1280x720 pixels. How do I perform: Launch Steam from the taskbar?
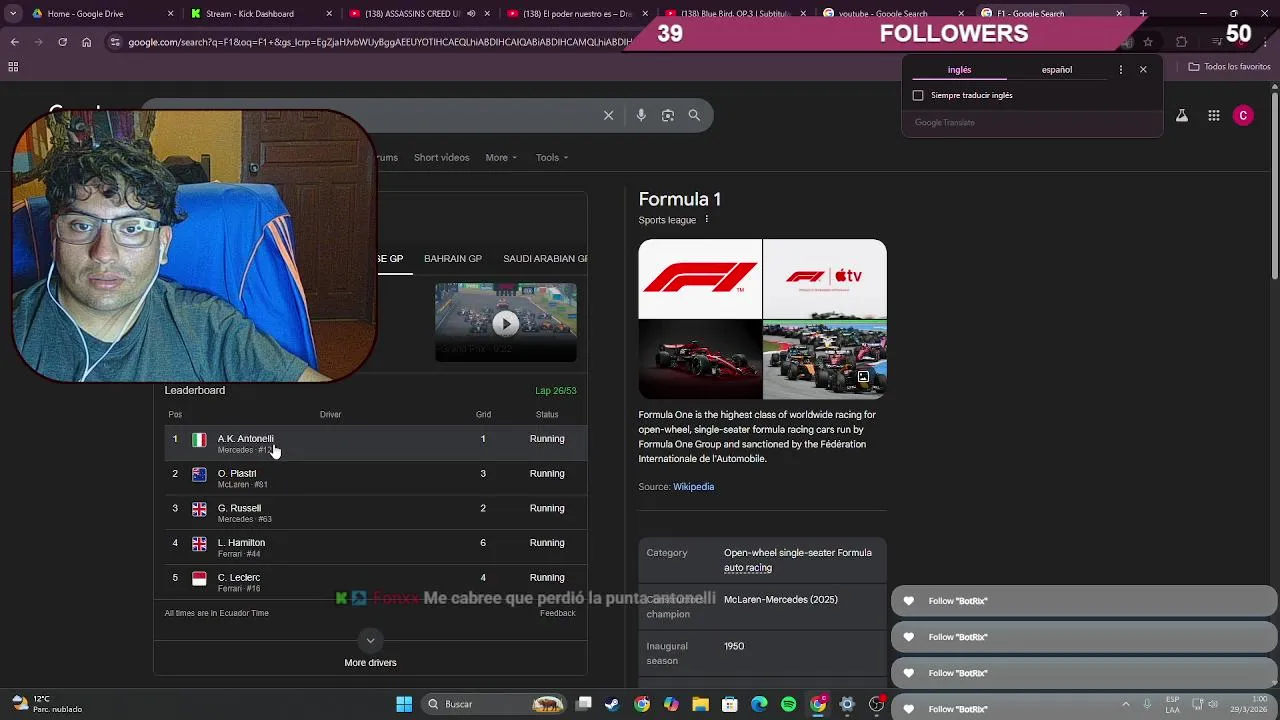[612, 704]
